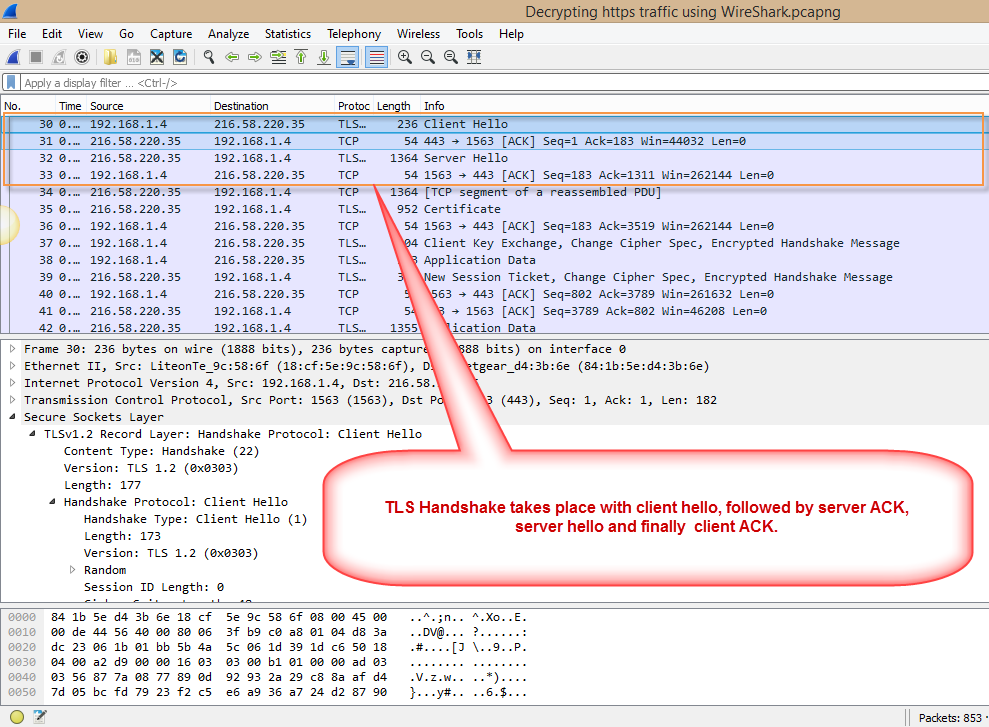This screenshot has width=989, height=727.
Task: Expand the Random field node
Action: pos(73,570)
